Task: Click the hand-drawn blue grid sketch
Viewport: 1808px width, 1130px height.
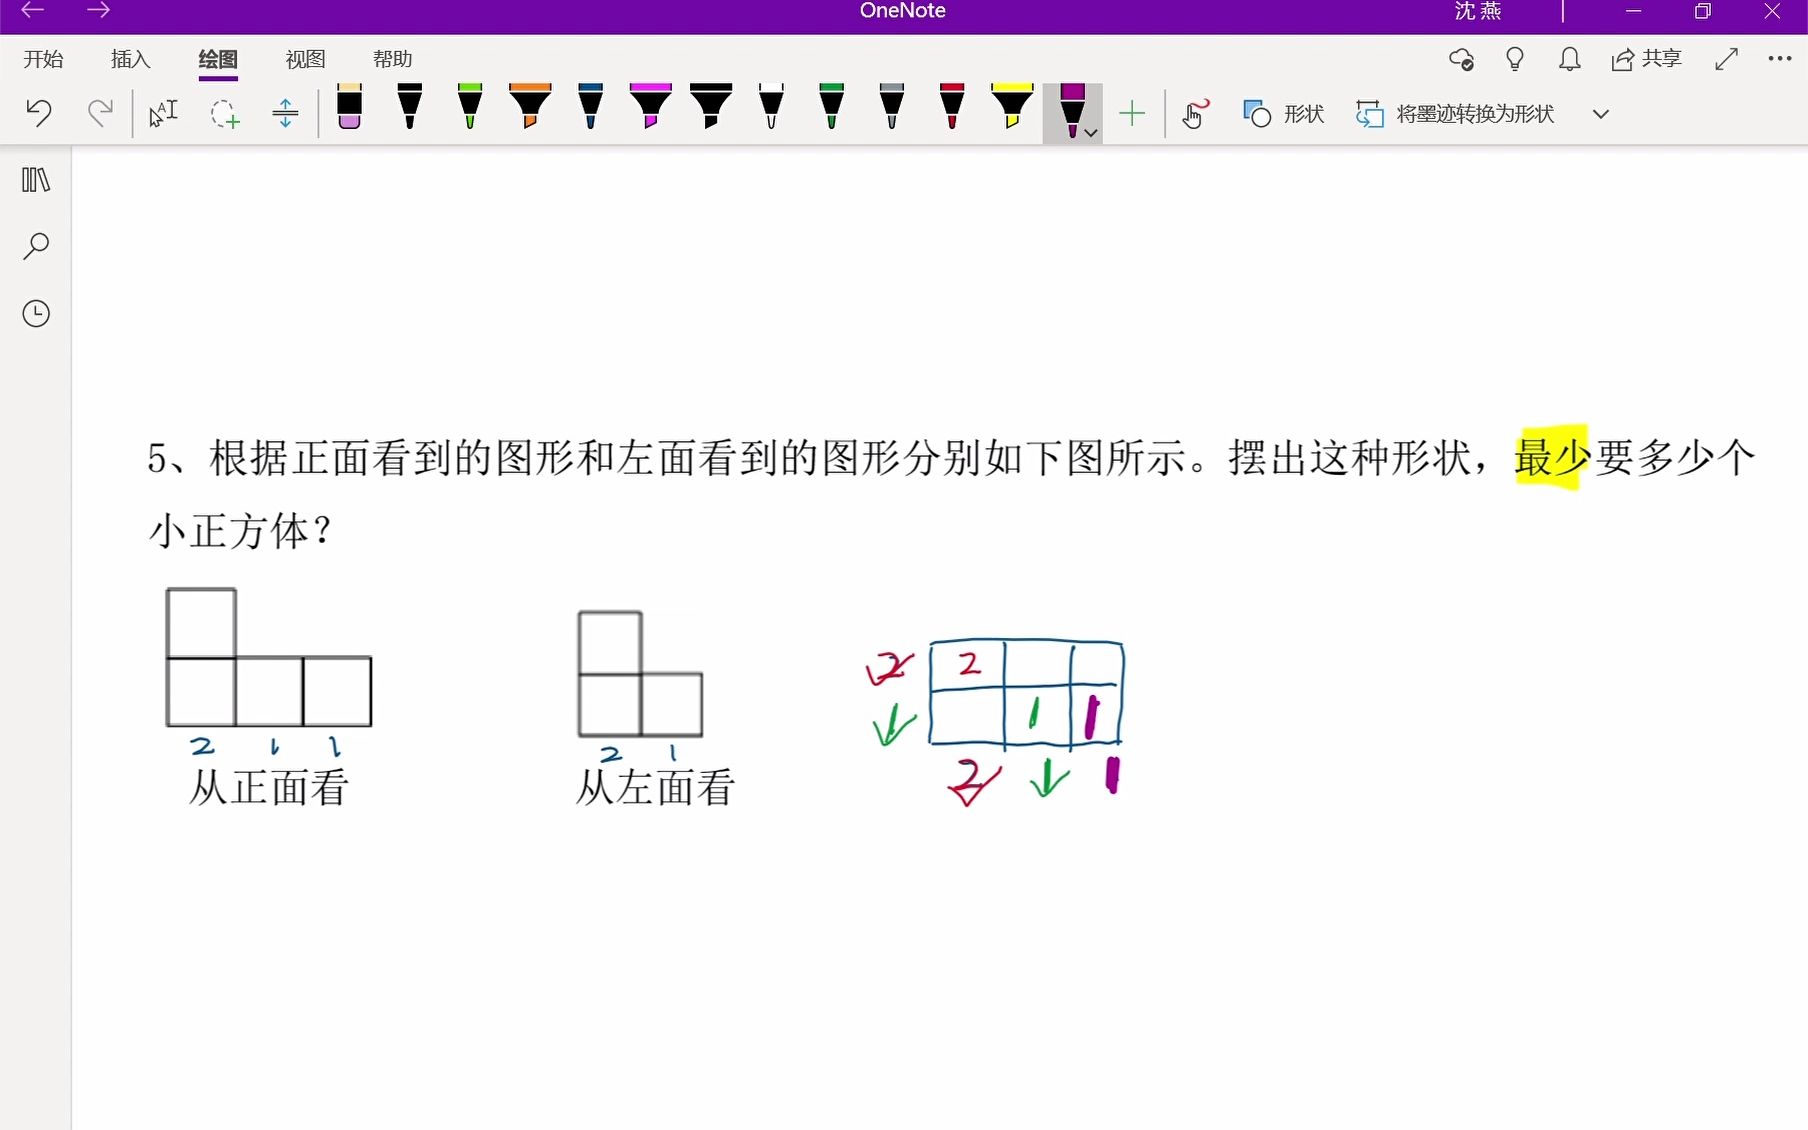Action: pos(1027,694)
